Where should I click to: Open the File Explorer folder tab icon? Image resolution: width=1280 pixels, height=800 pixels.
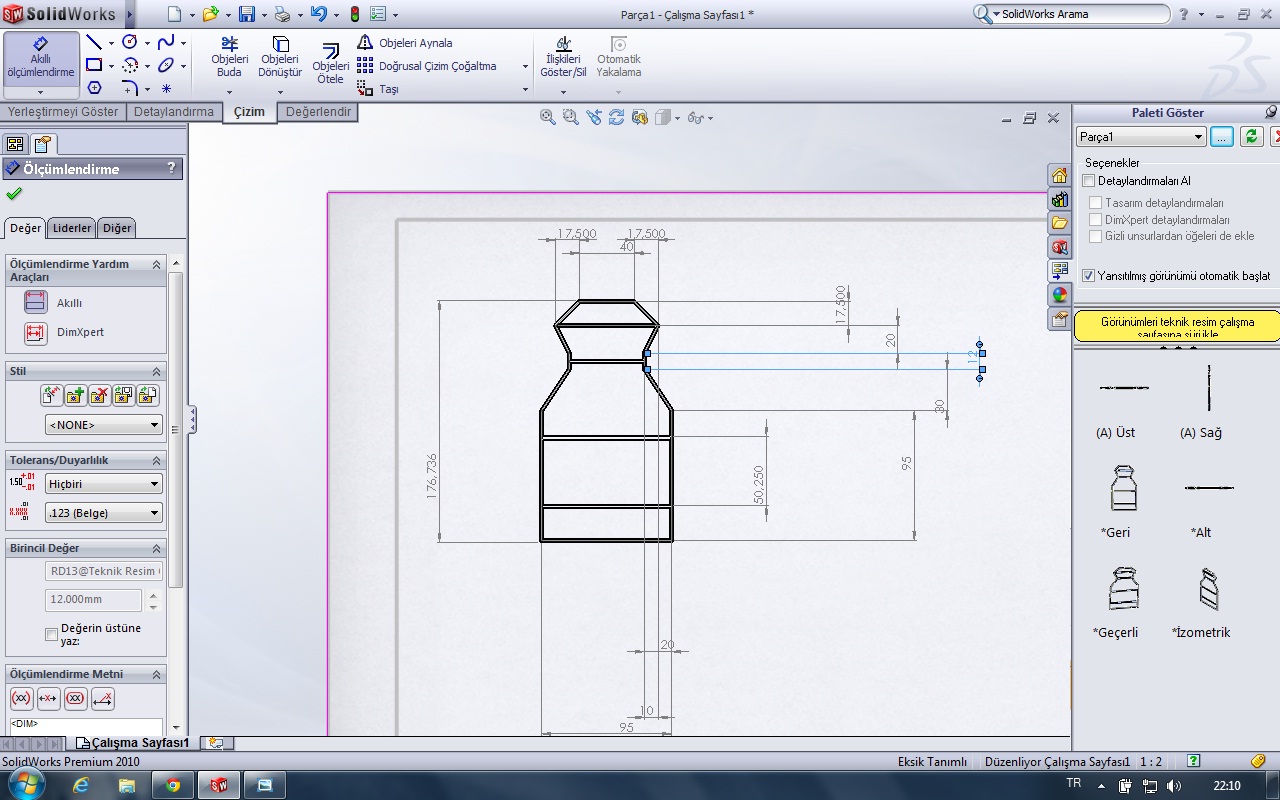pos(1059,223)
